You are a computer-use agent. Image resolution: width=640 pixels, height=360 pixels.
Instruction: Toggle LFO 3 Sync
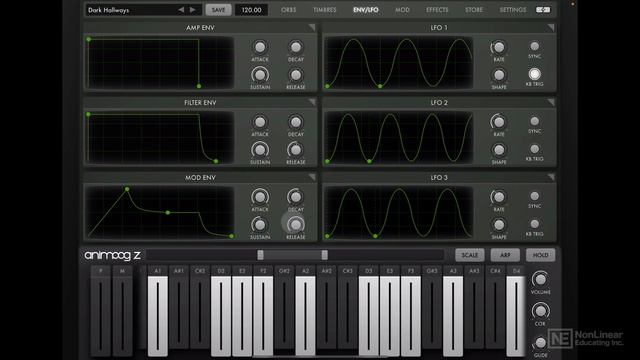pos(534,196)
